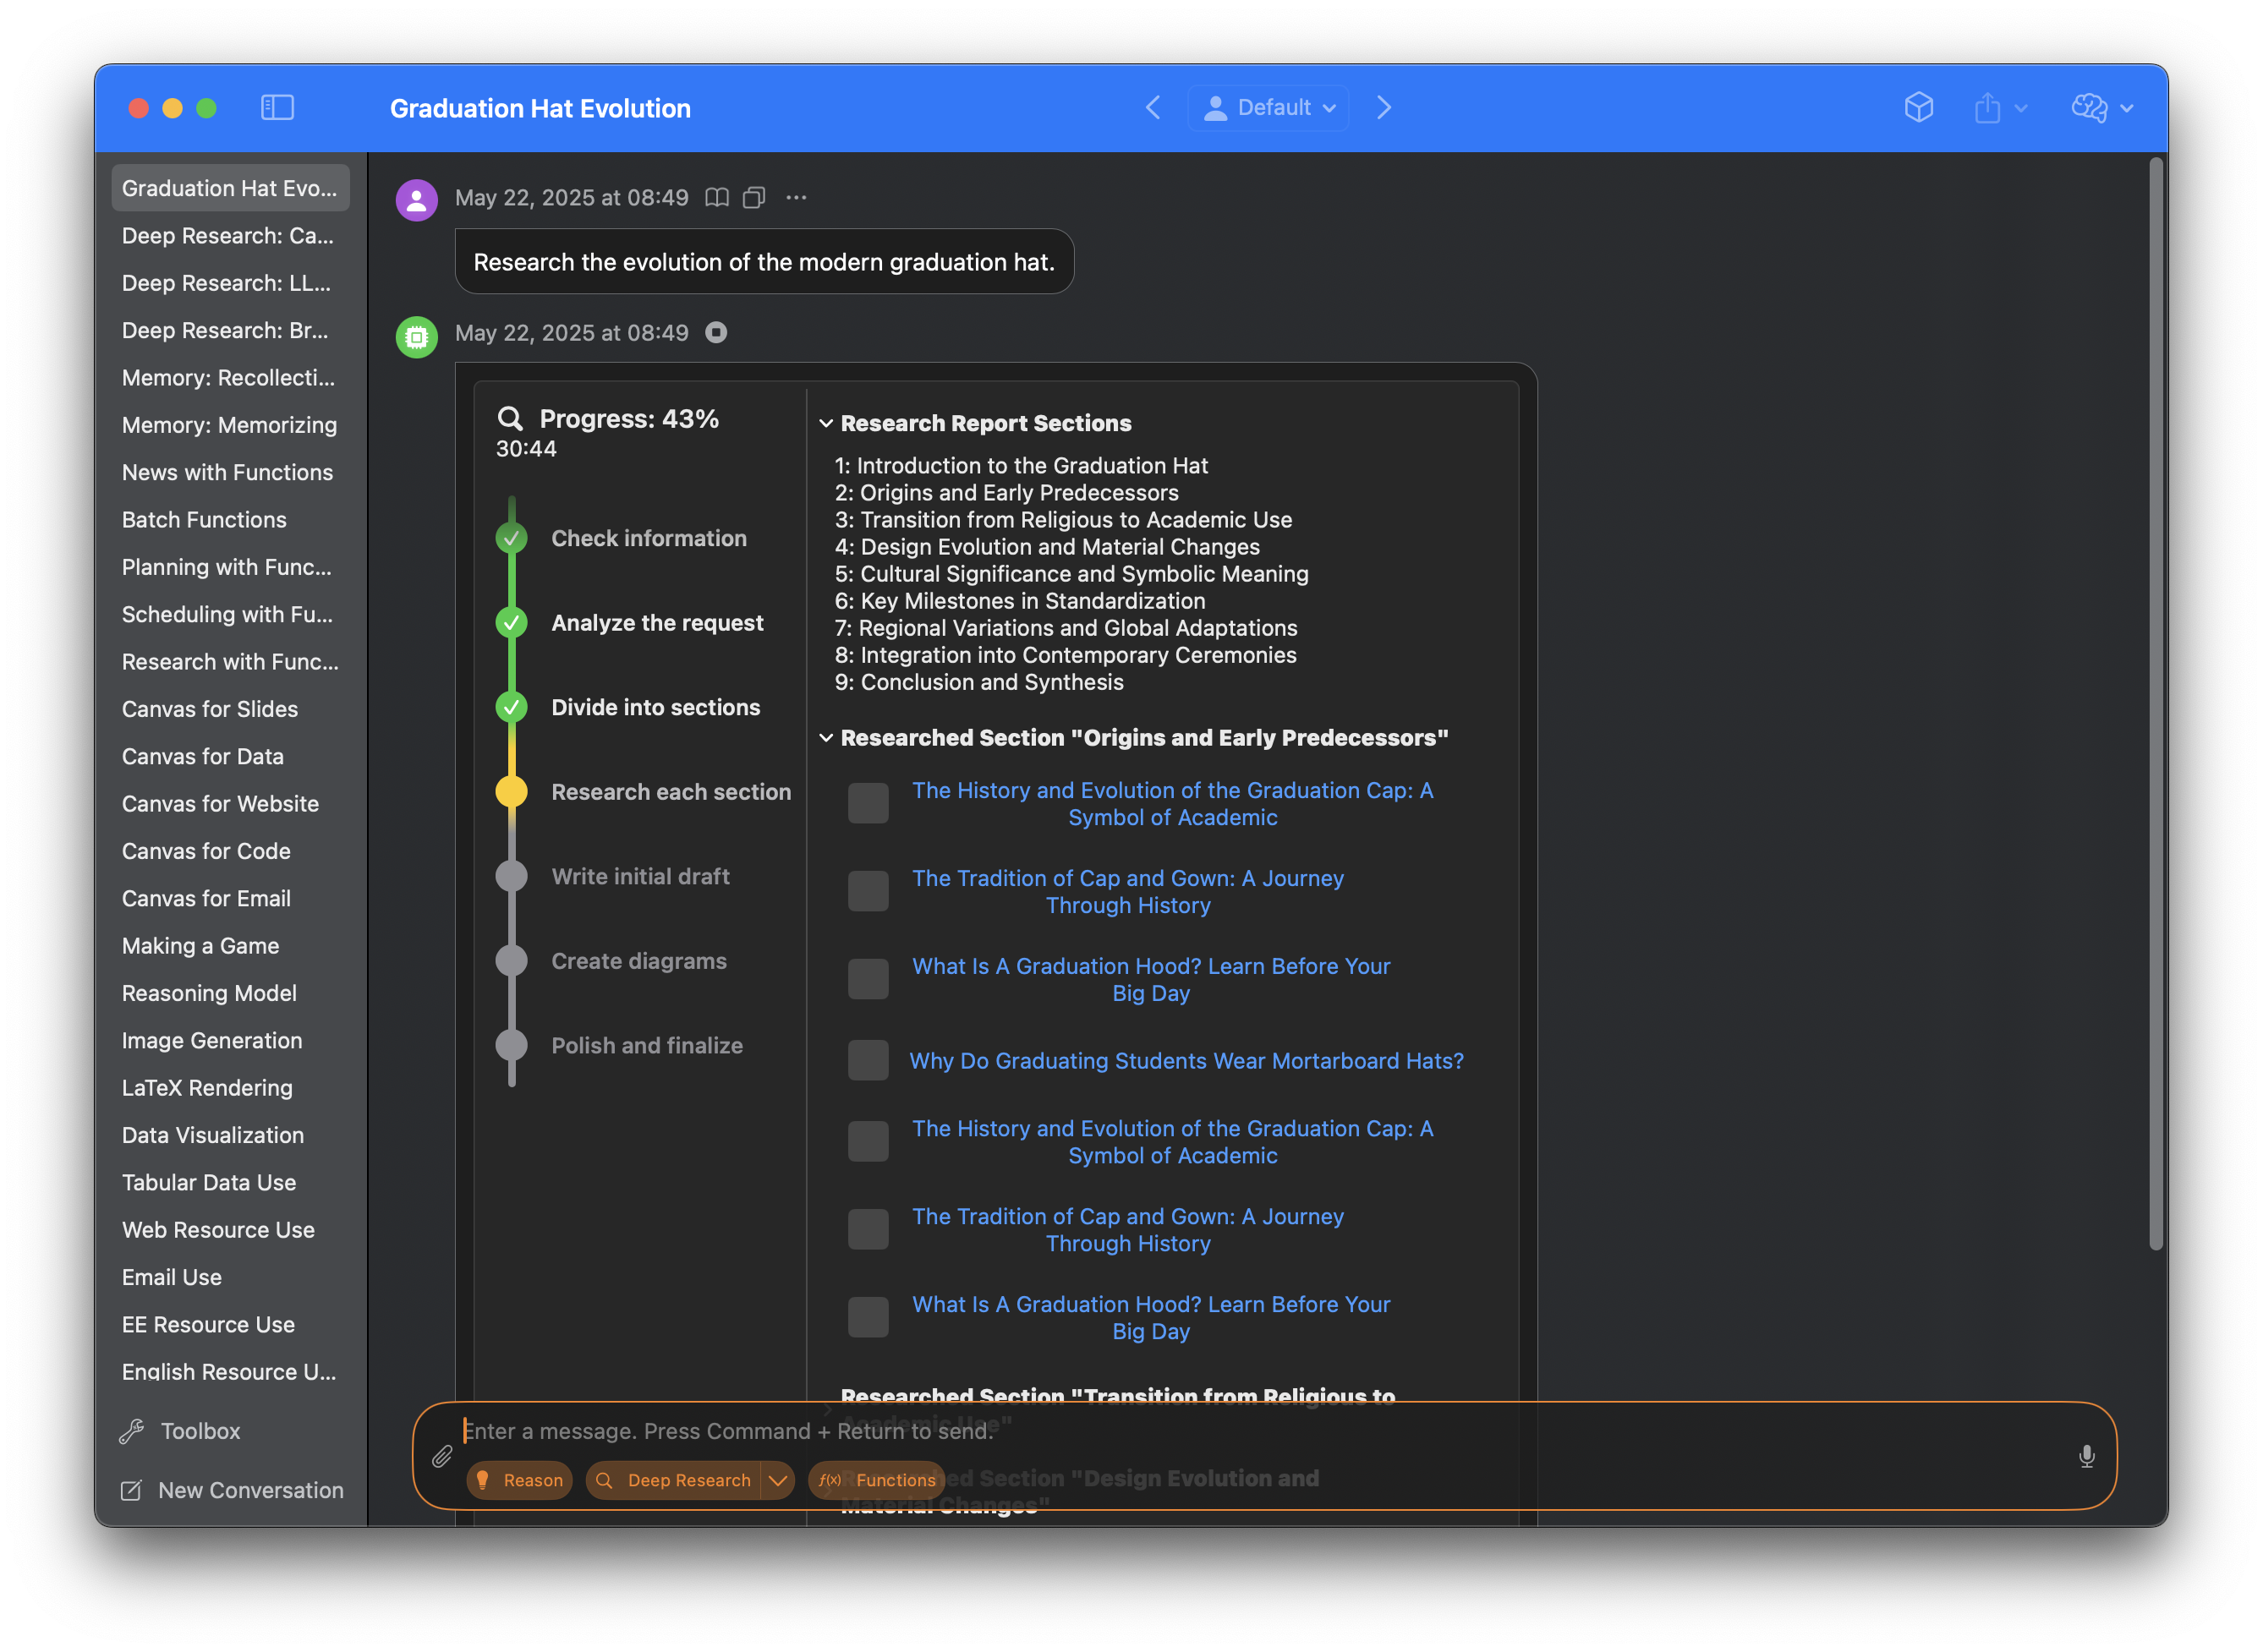Click the next arrow beside Default
2263x1652 pixels.
pos(1384,107)
